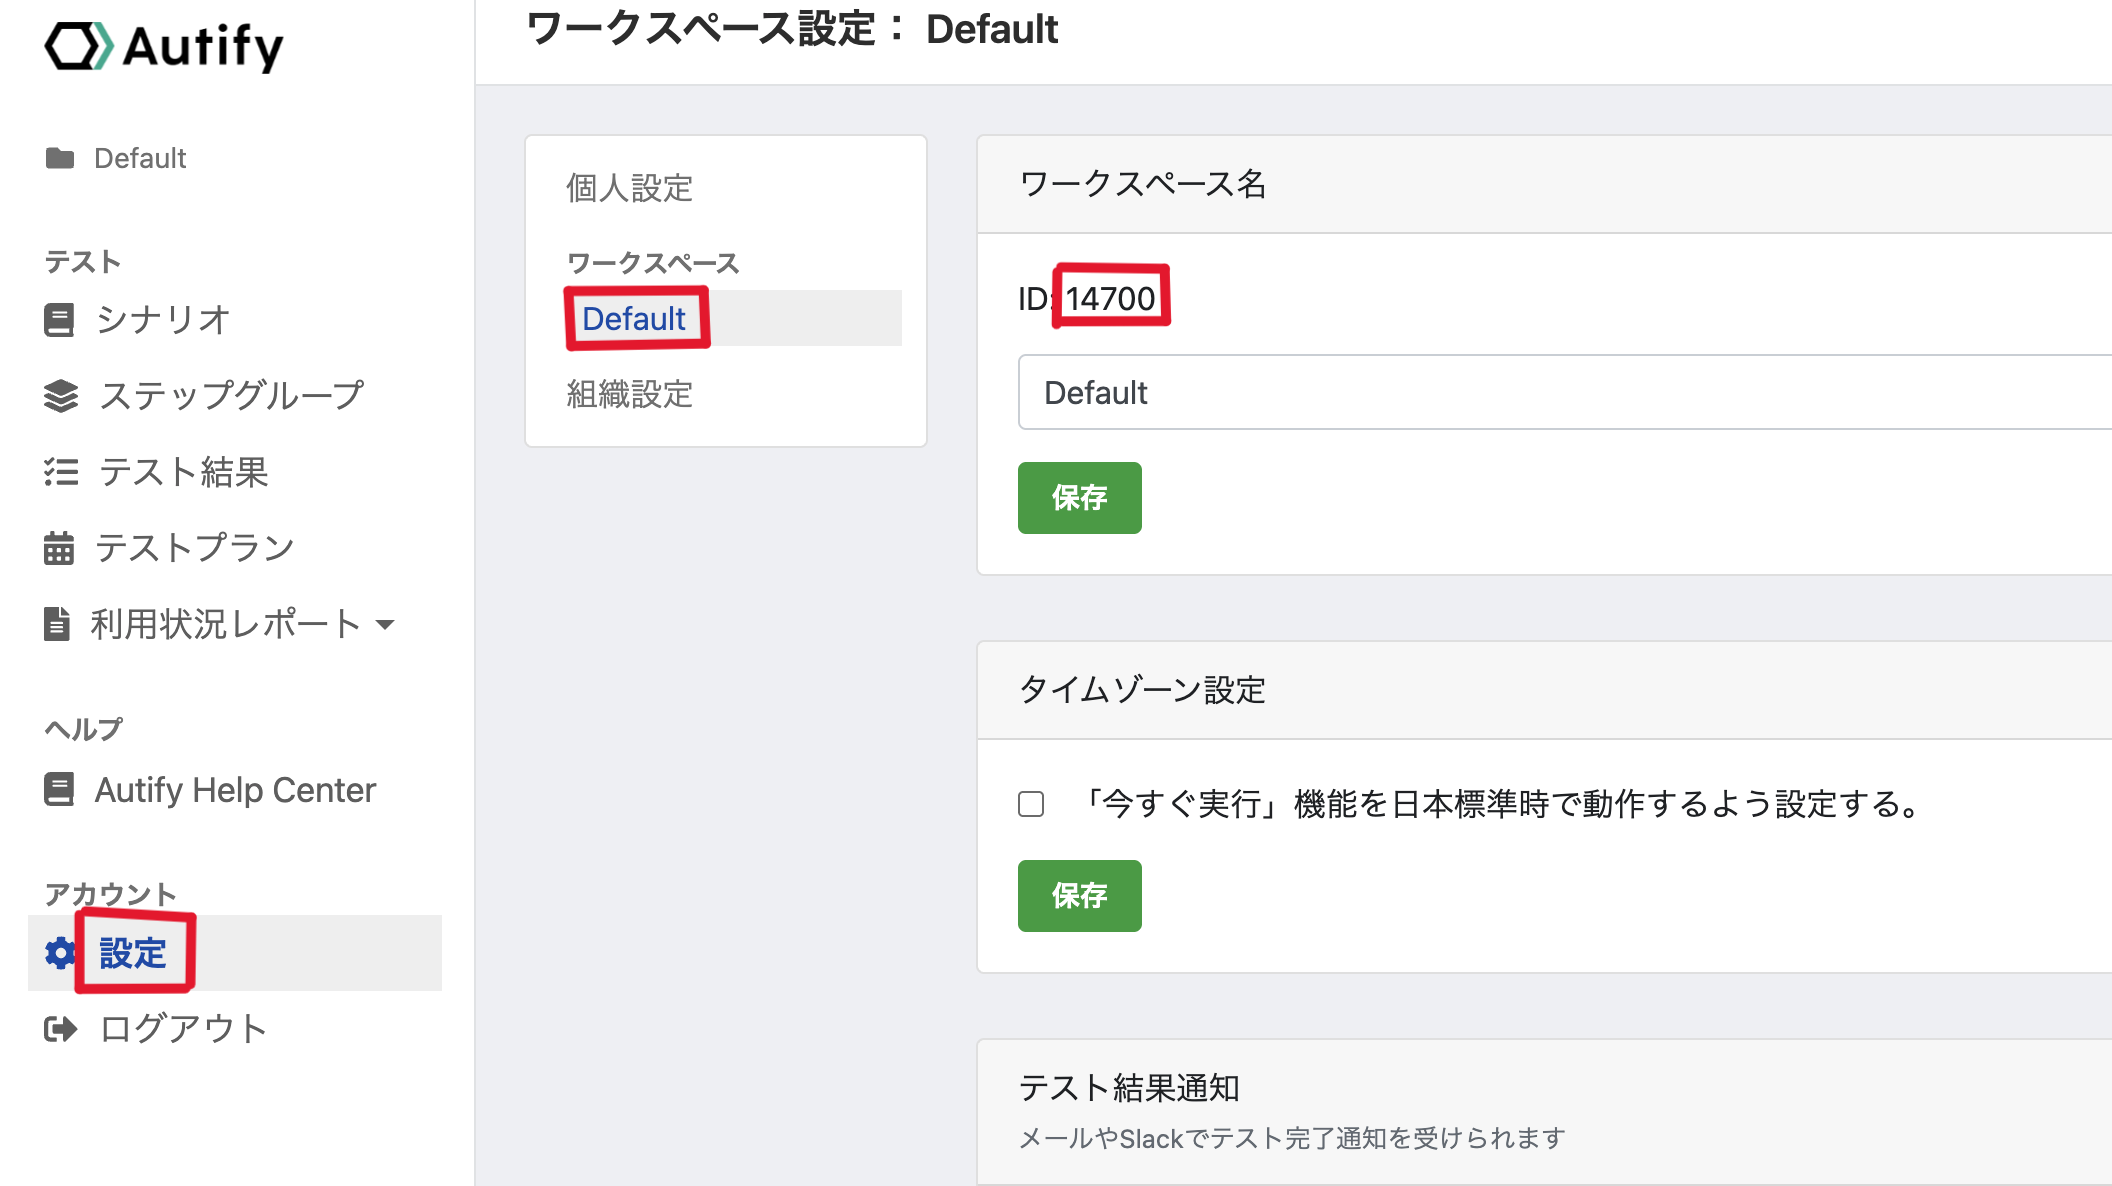Expand the 利用状況レポート dropdown arrow

[x=385, y=625]
